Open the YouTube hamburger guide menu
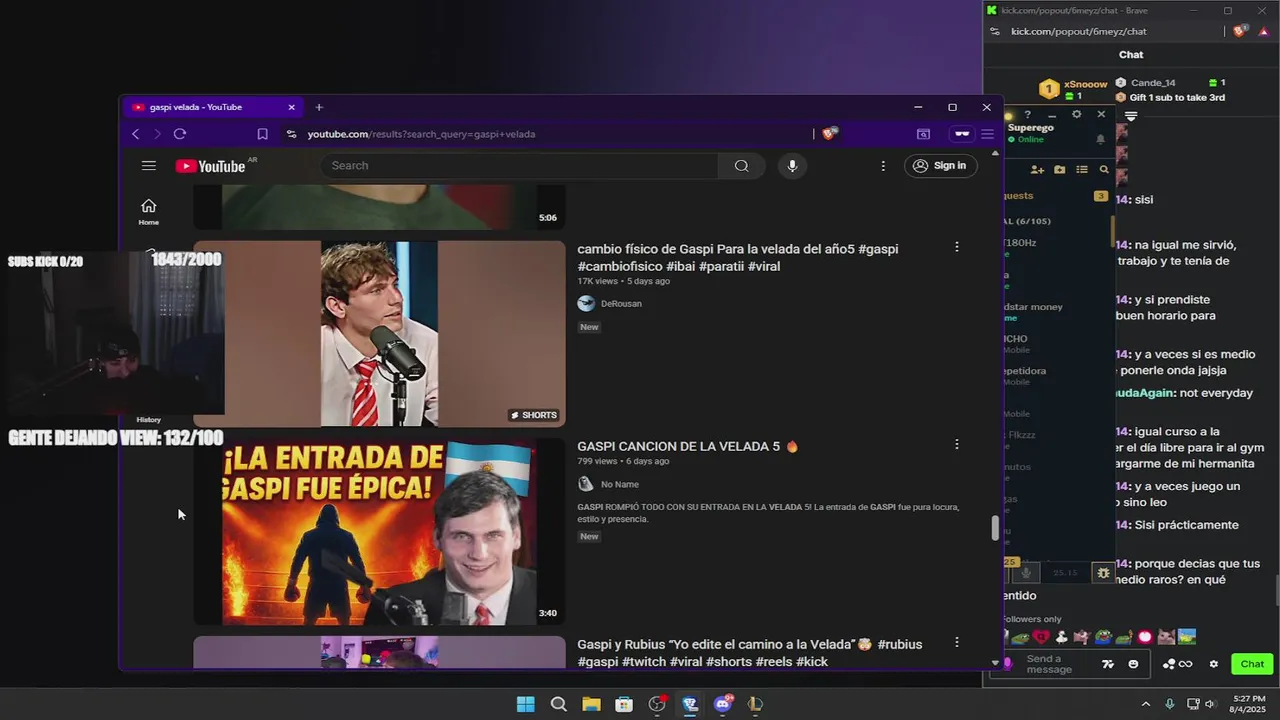The height and width of the screenshot is (720, 1280). 148,166
